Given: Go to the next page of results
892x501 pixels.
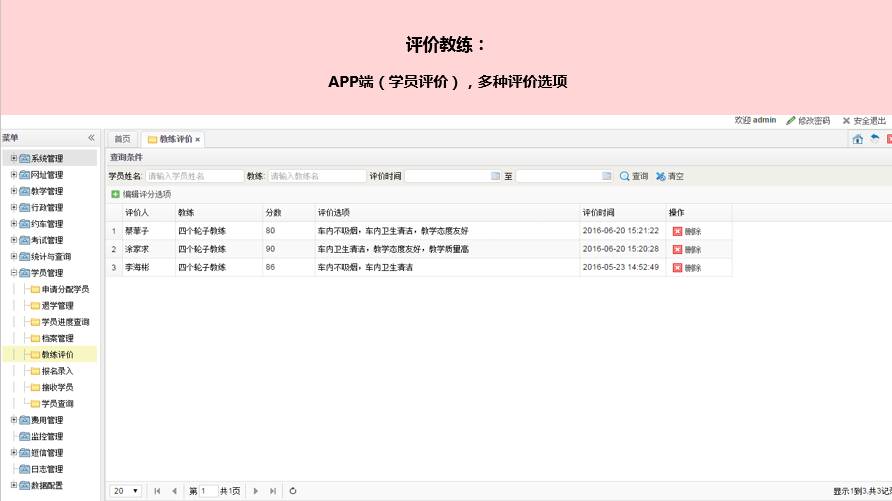Looking at the screenshot, I should tap(255, 491).
